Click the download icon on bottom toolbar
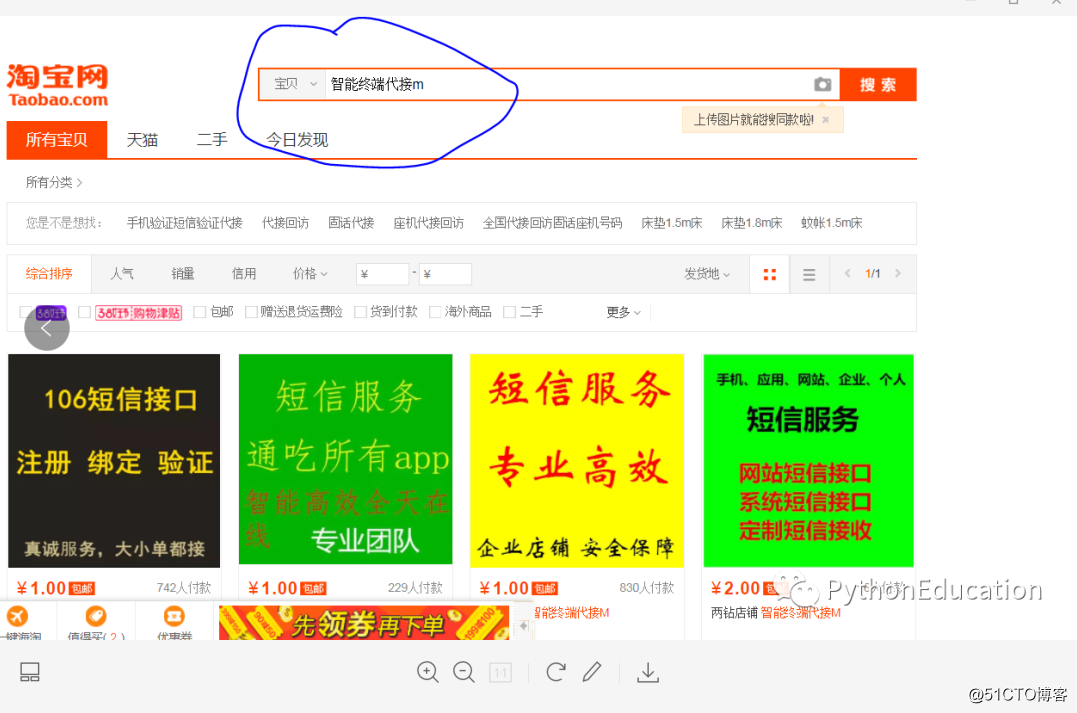Screen dimensions: 1077x713 (x=648, y=672)
